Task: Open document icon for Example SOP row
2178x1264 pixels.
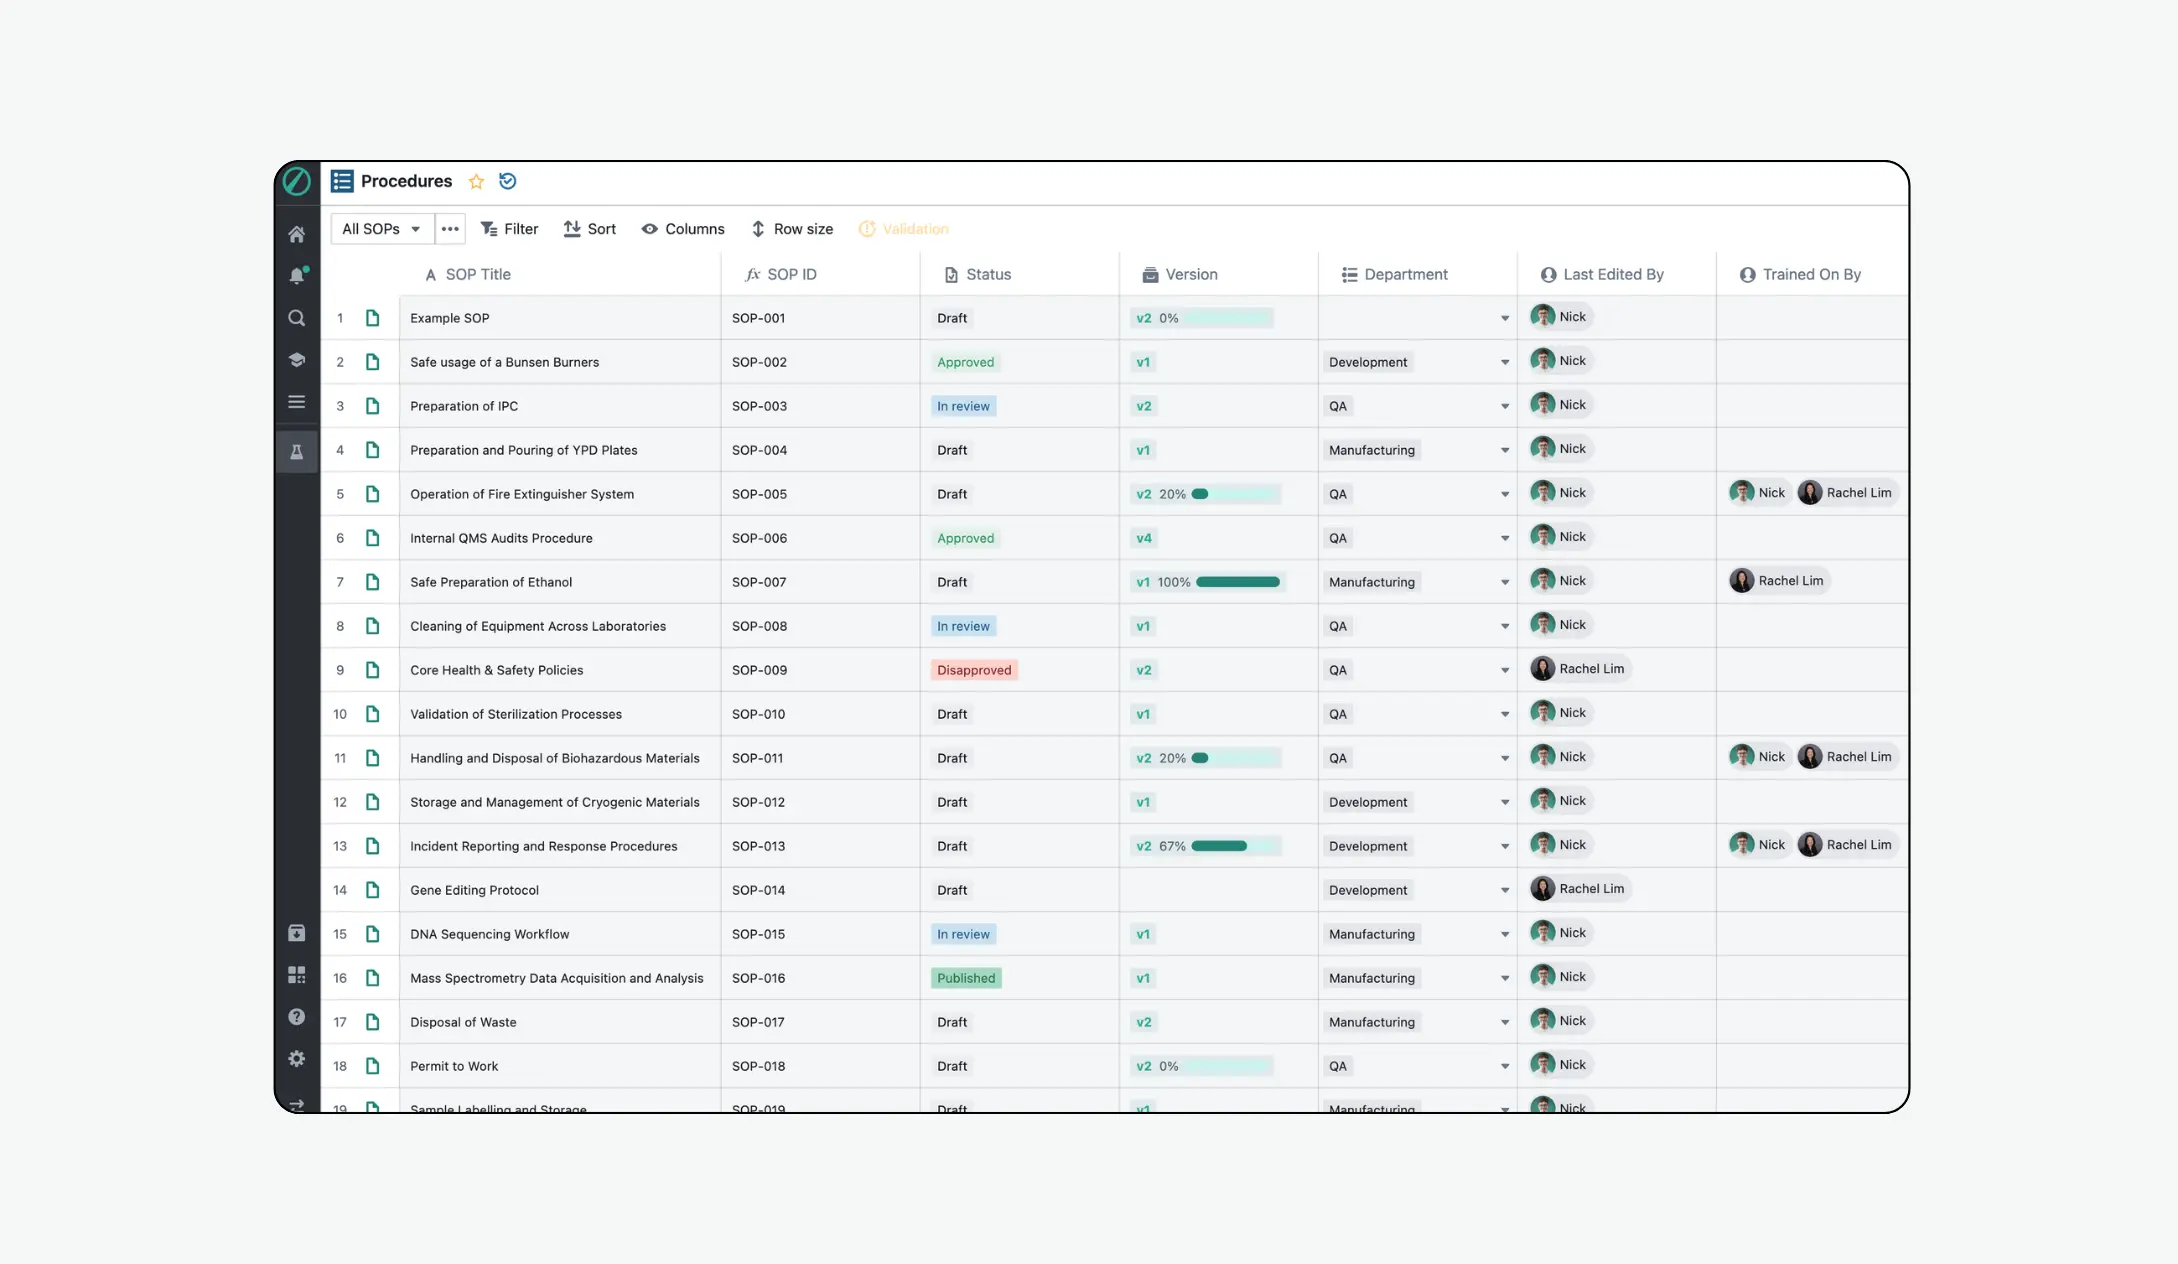Action: (372, 318)
